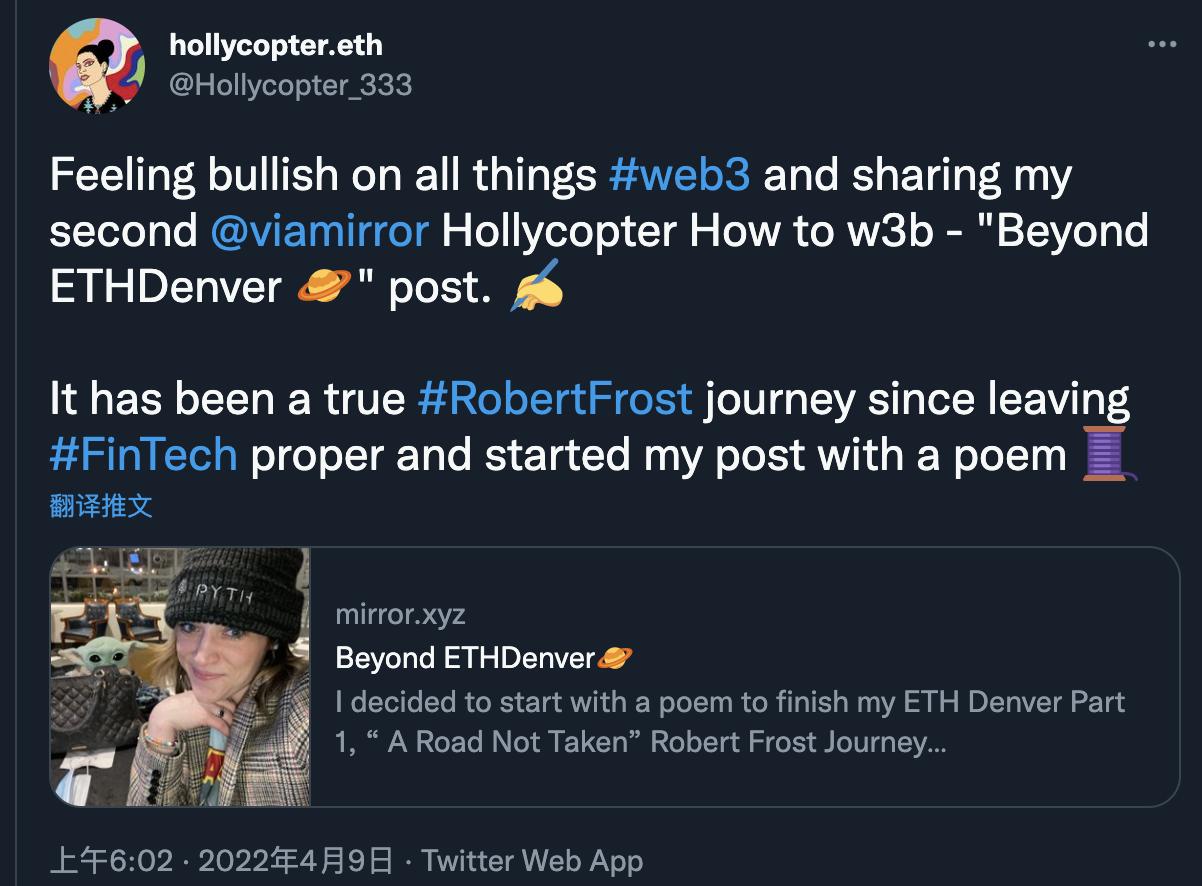Select the #FinTech hashtag

[x=143, y=455]
